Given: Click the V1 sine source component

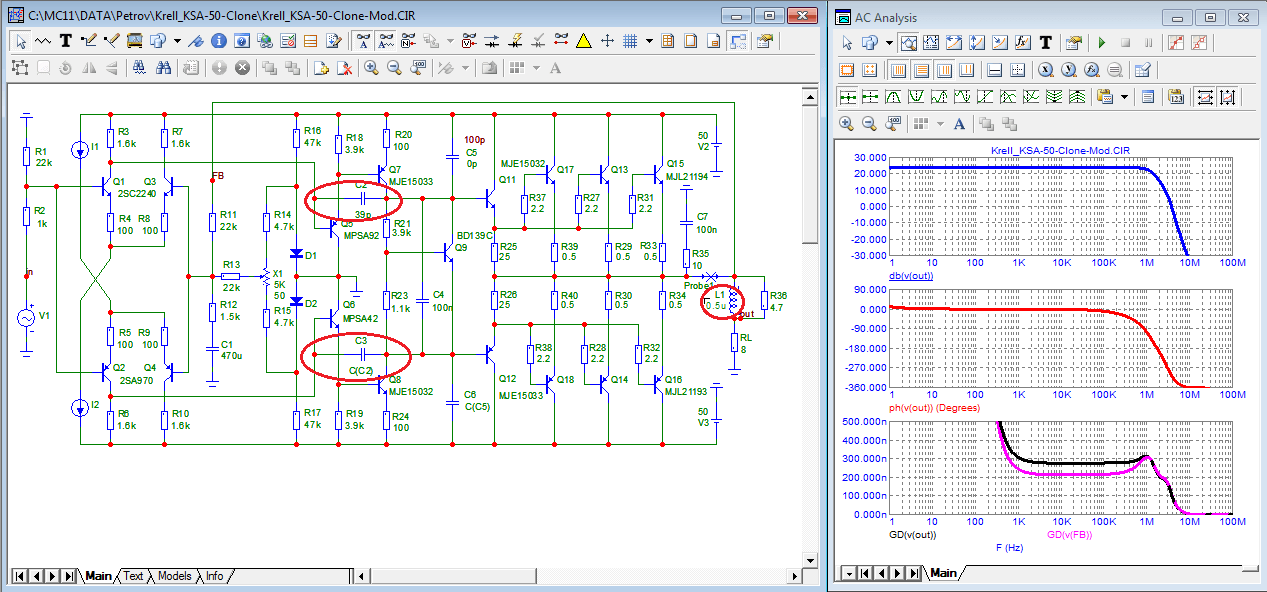Looking at the screenshot, I should (x=27, y=317).
